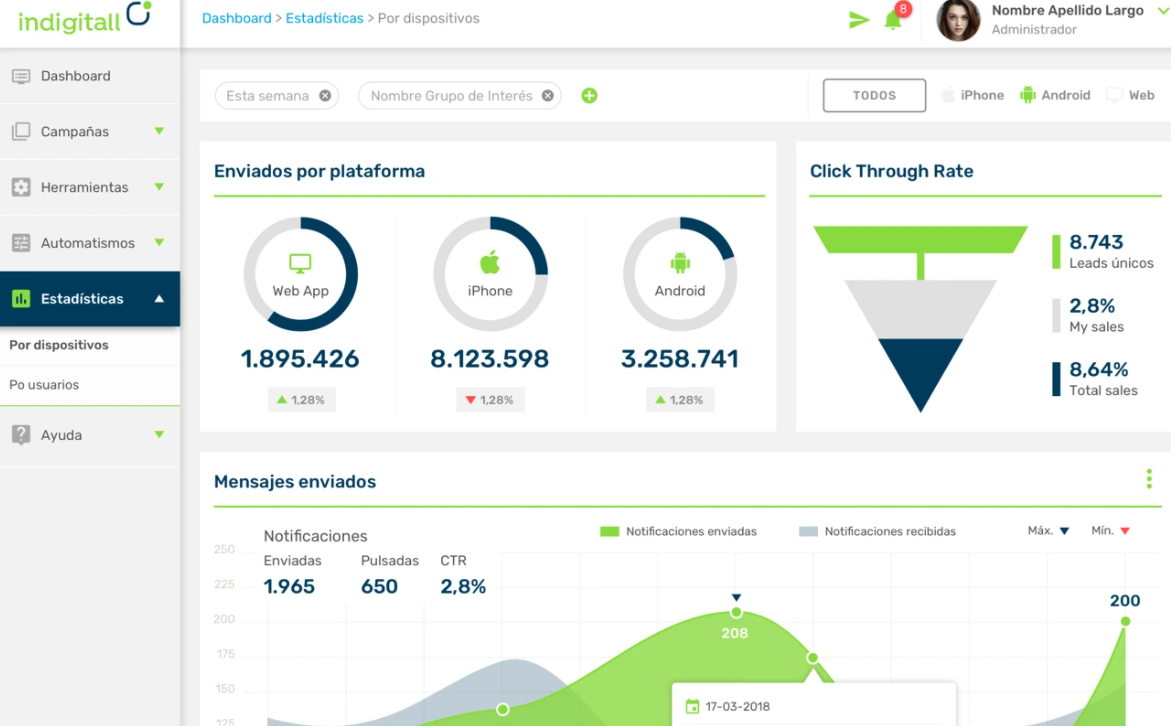The height and width of the screenshot is (726, 1171).
Task: Select Po usuarios in the sidebar
Action: (x=42, y=385)
